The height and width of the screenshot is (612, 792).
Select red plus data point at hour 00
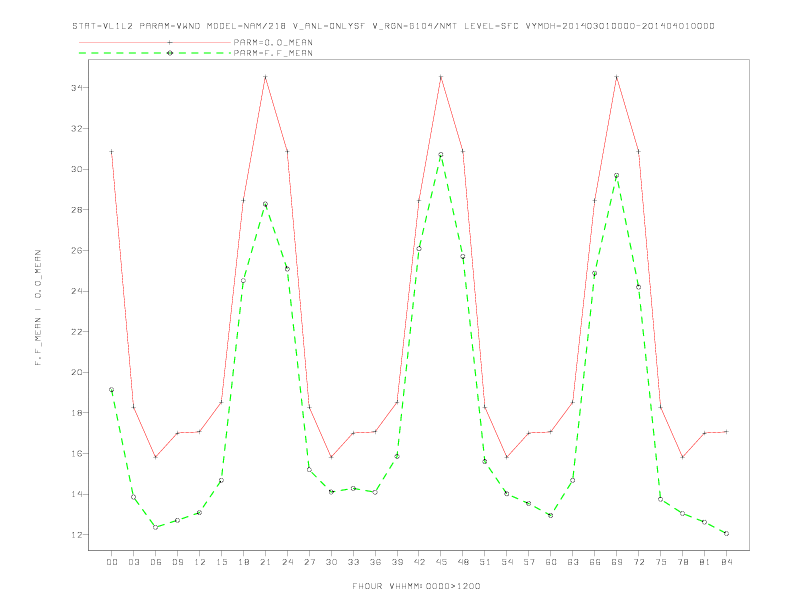(112, 151)
